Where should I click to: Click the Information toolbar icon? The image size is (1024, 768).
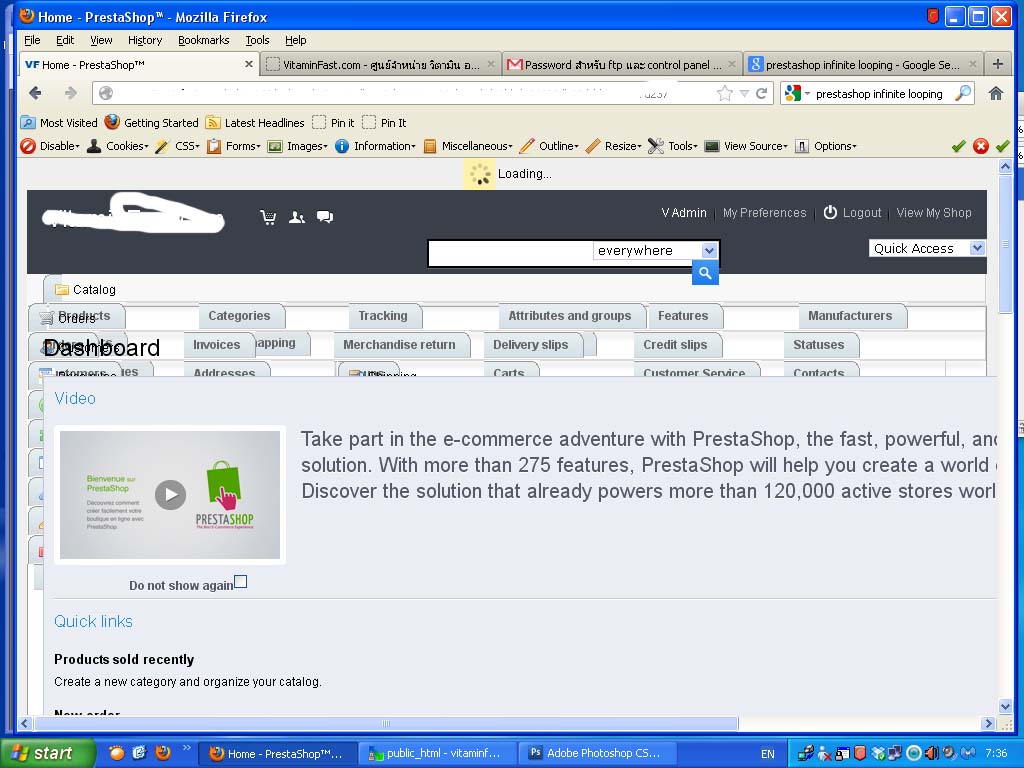pos(342,146)
